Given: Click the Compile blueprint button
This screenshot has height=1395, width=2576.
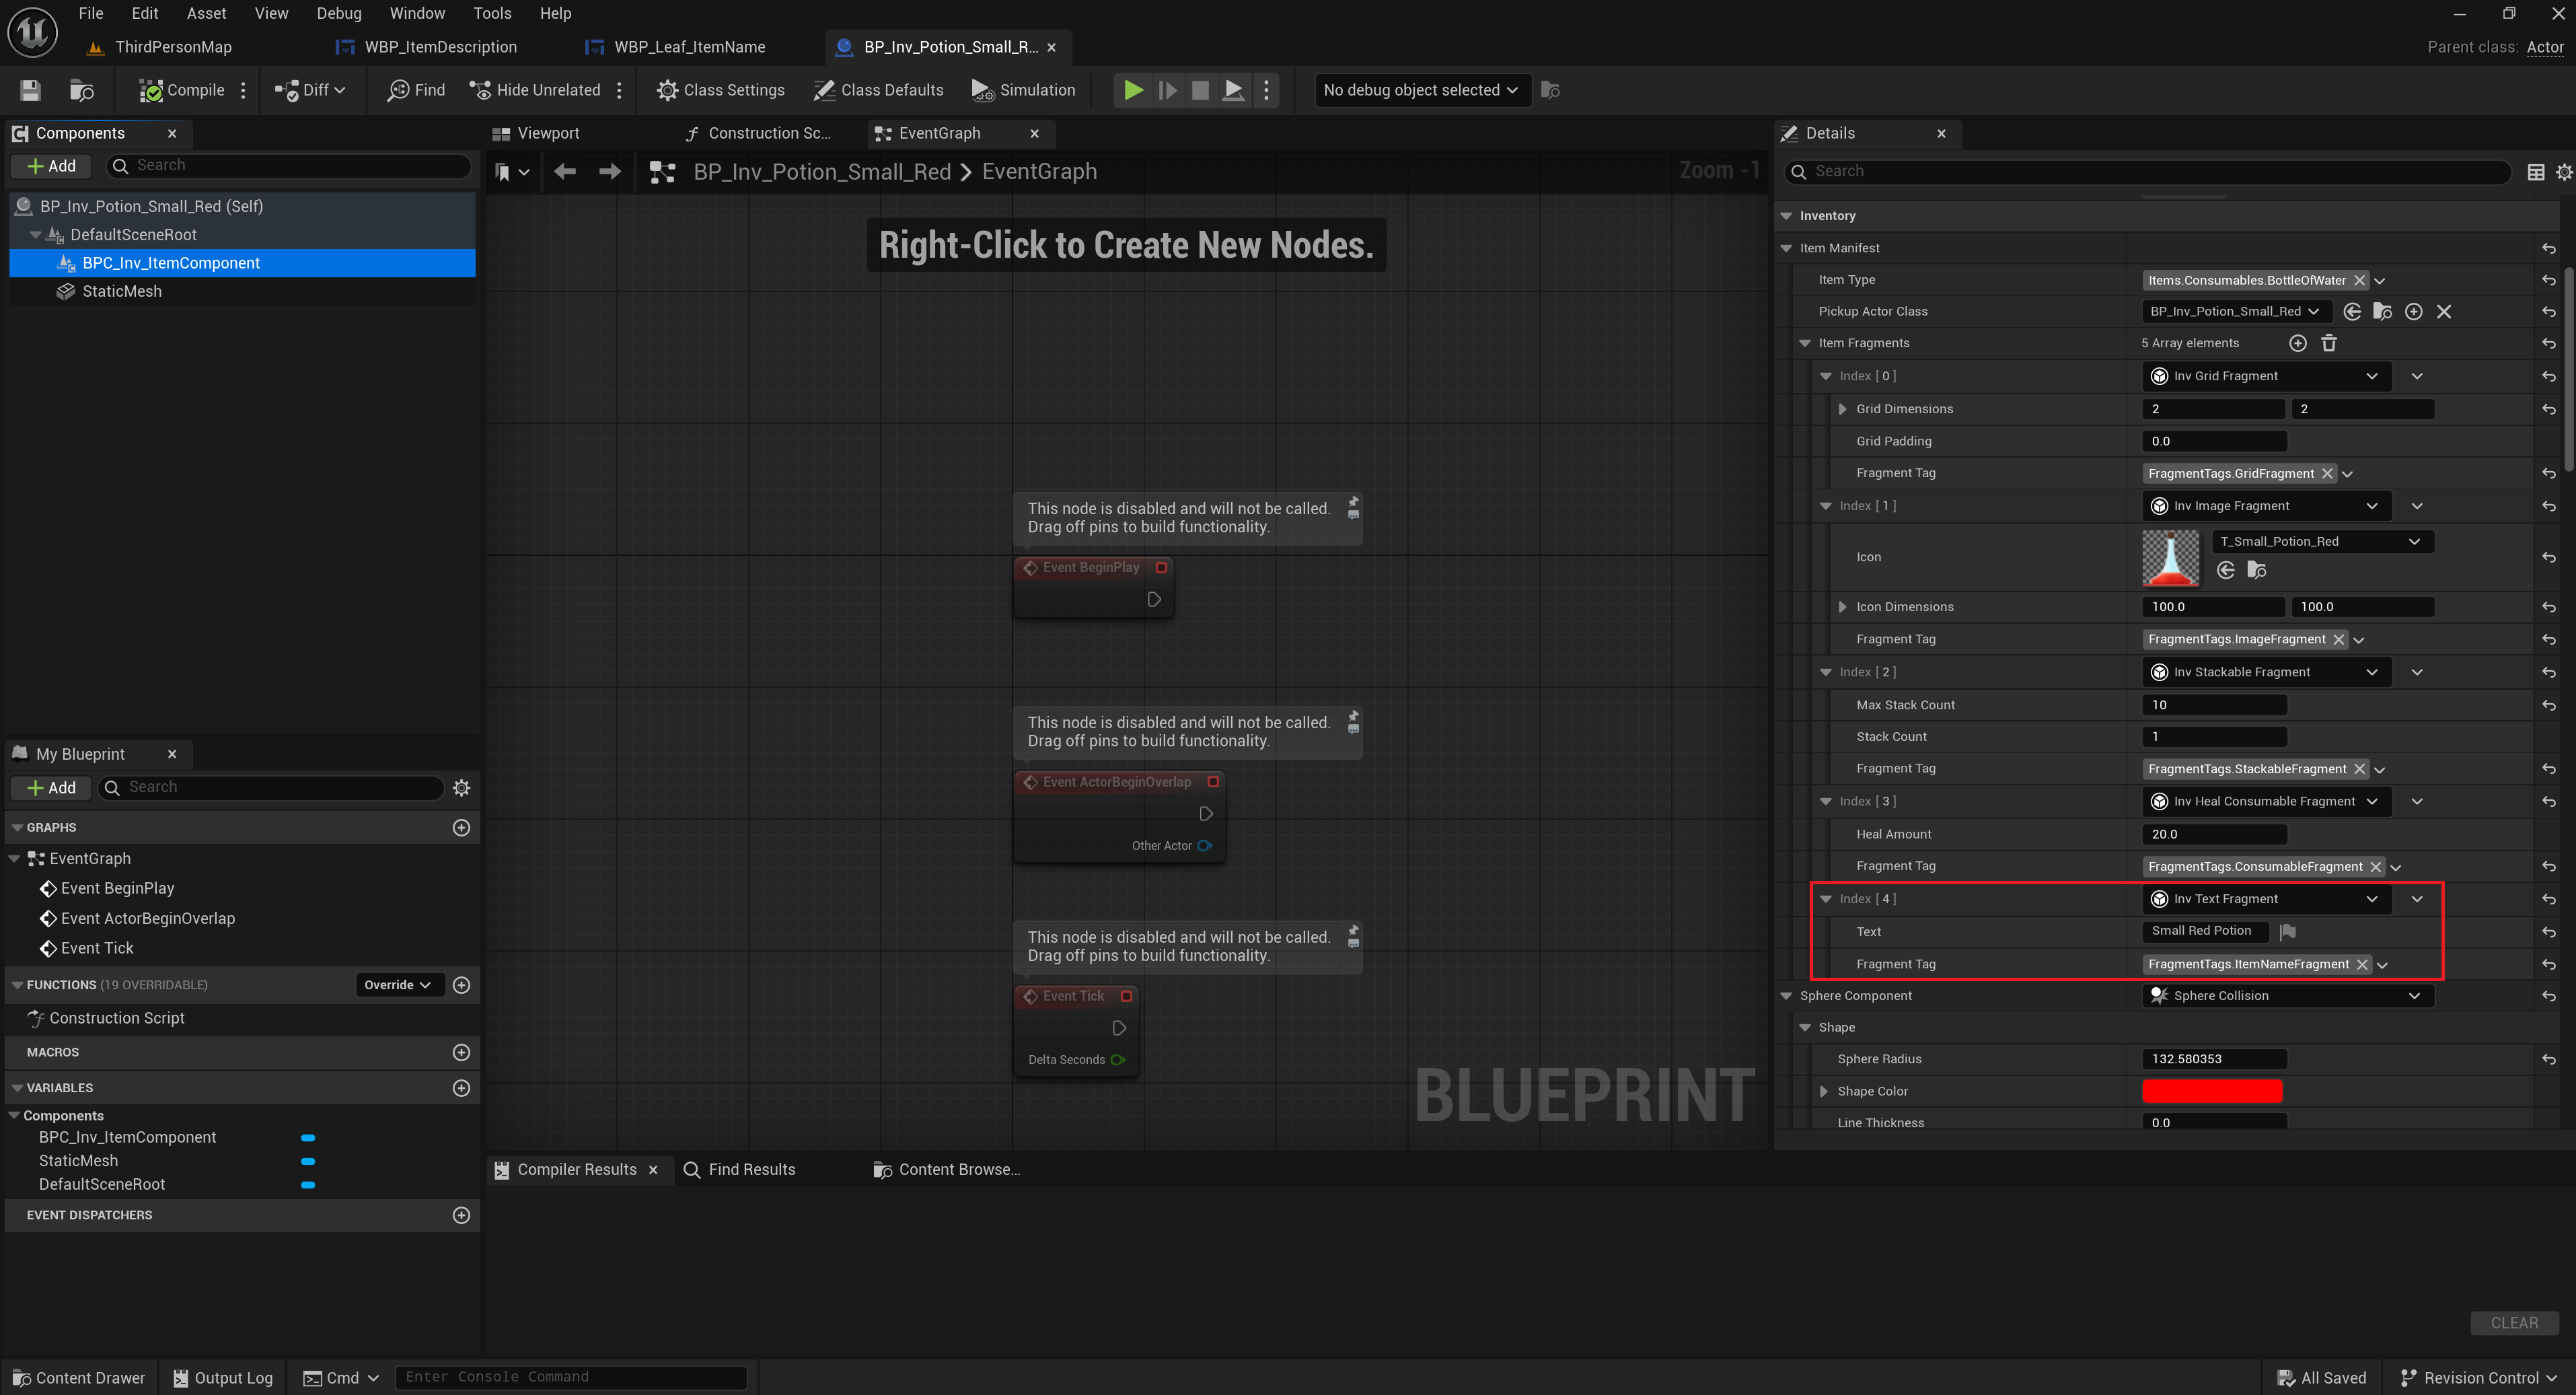Looking at the screenshot, I should coord(182,90).
